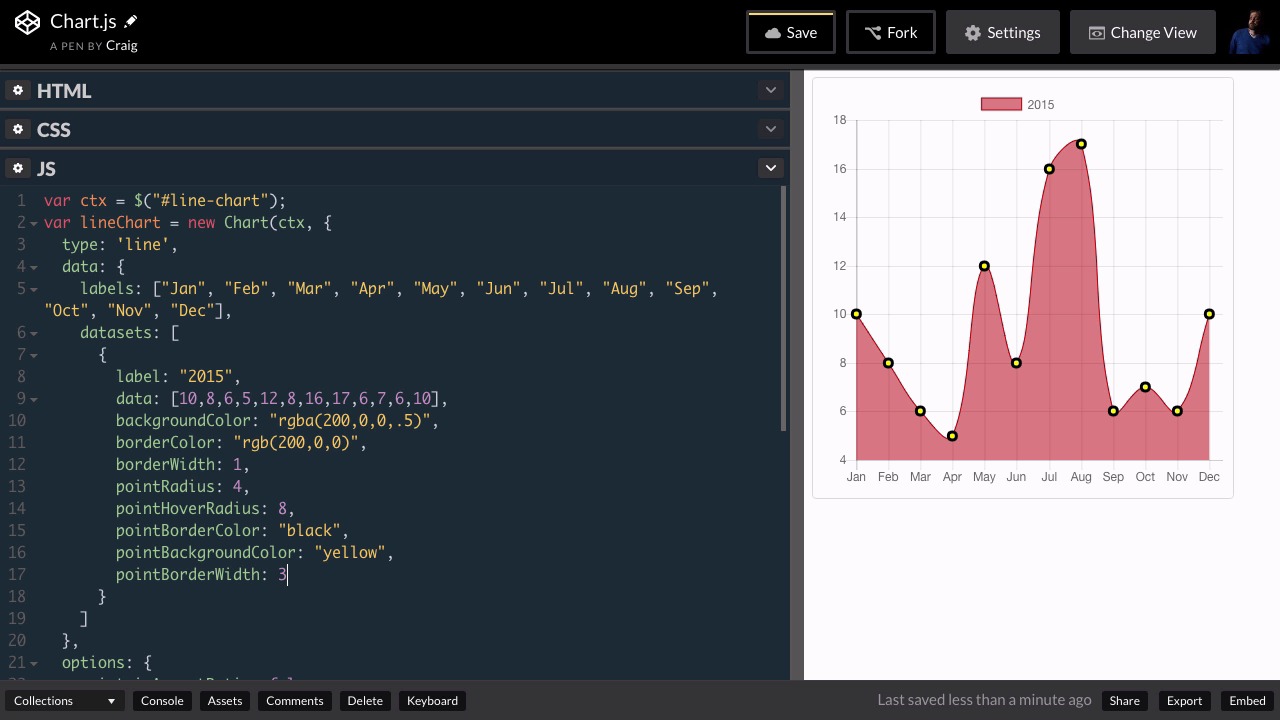Click the JS editor vertical scrollbar
Viewport: 1280px width, 720px height.
(783, 308)
